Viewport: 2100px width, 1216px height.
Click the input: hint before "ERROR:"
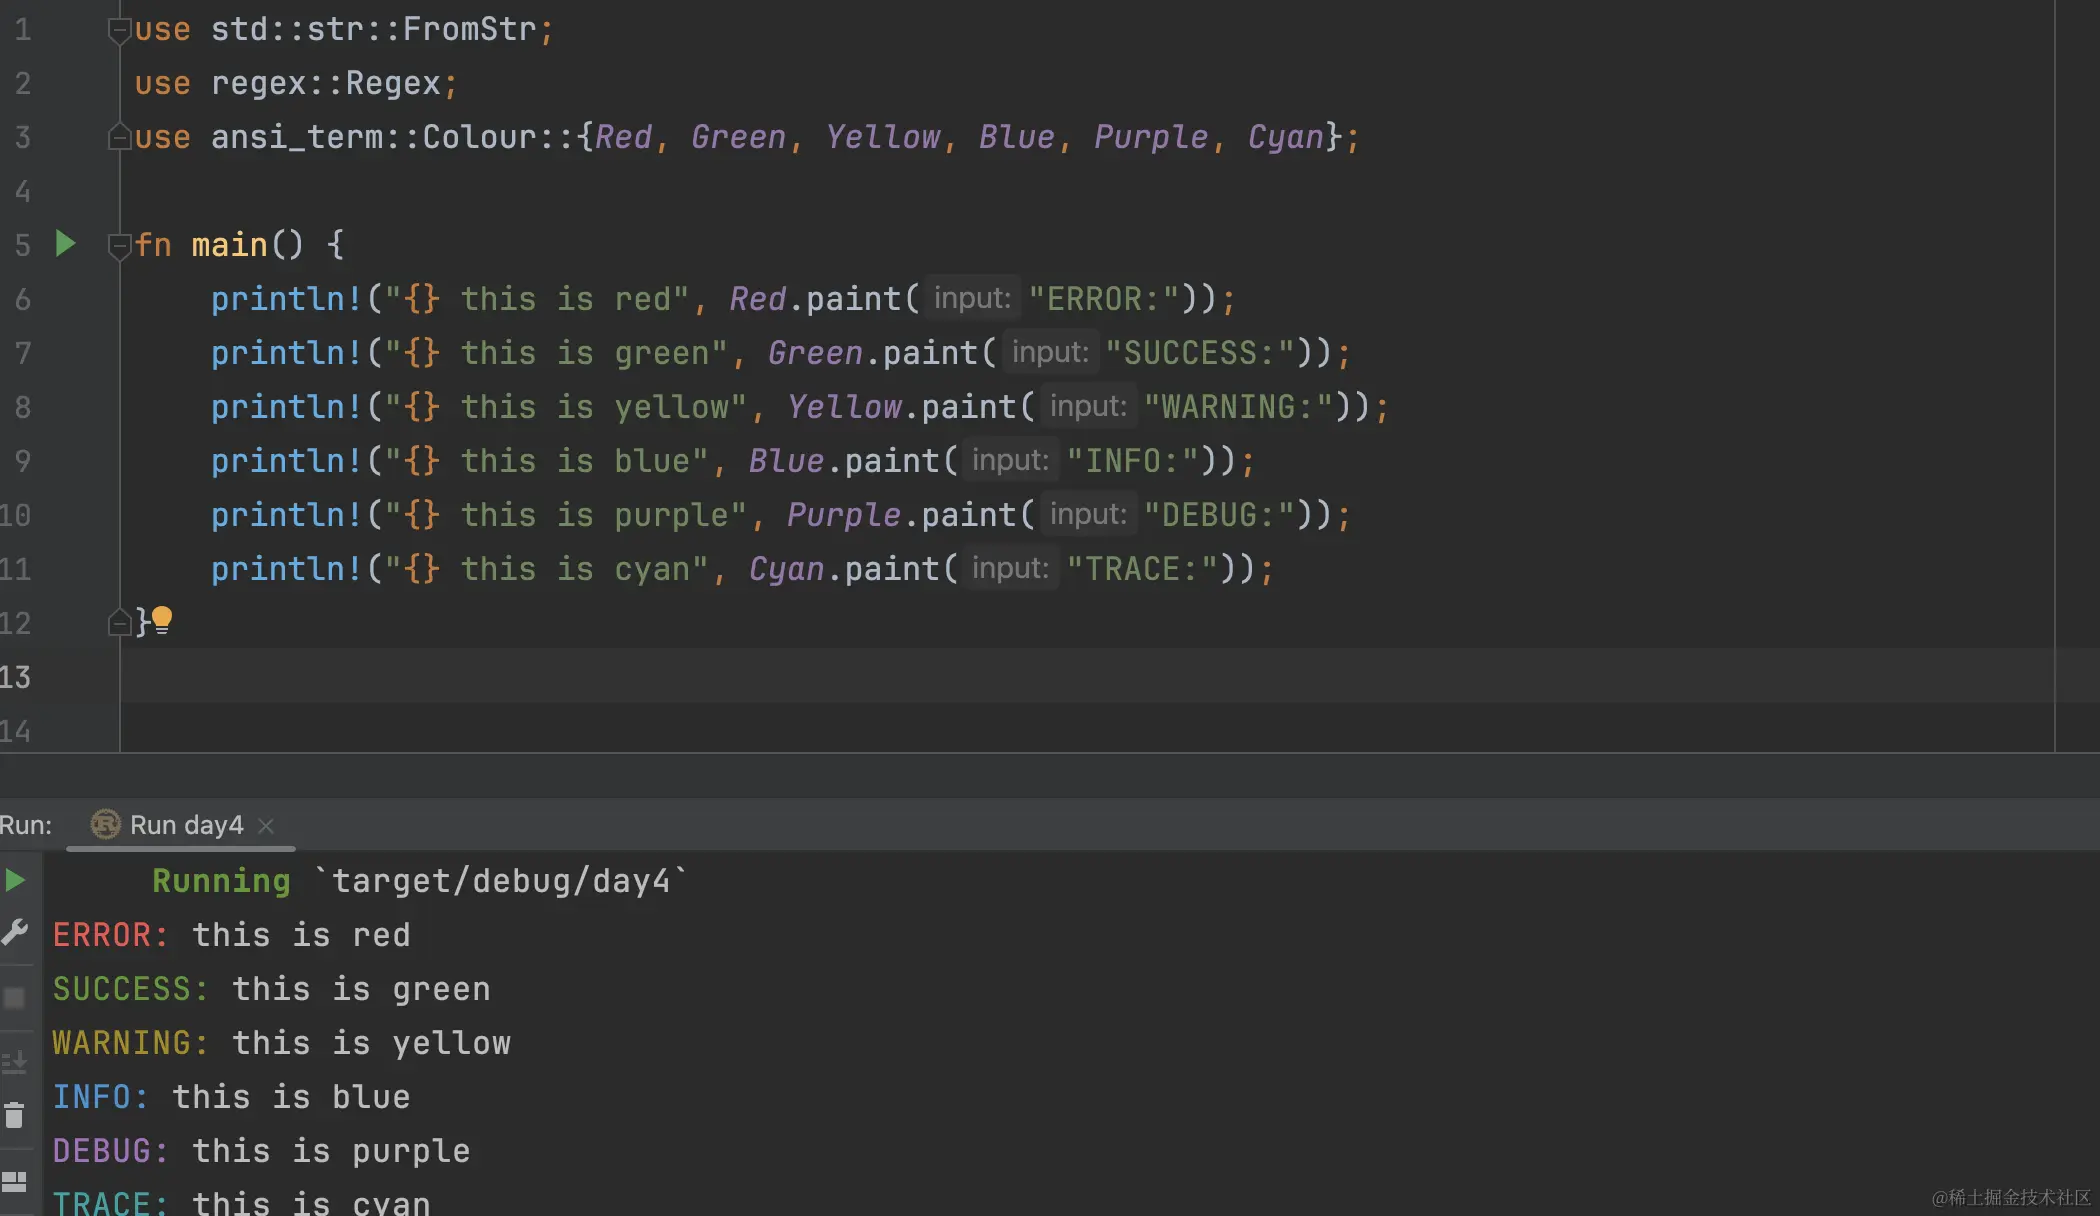point(971,298)
